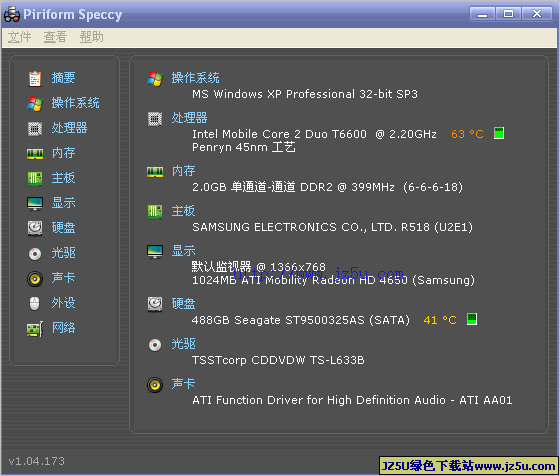Click the 内存 RAM stick icon in sidebar
560x476 pixels.
tap(35, 154)
